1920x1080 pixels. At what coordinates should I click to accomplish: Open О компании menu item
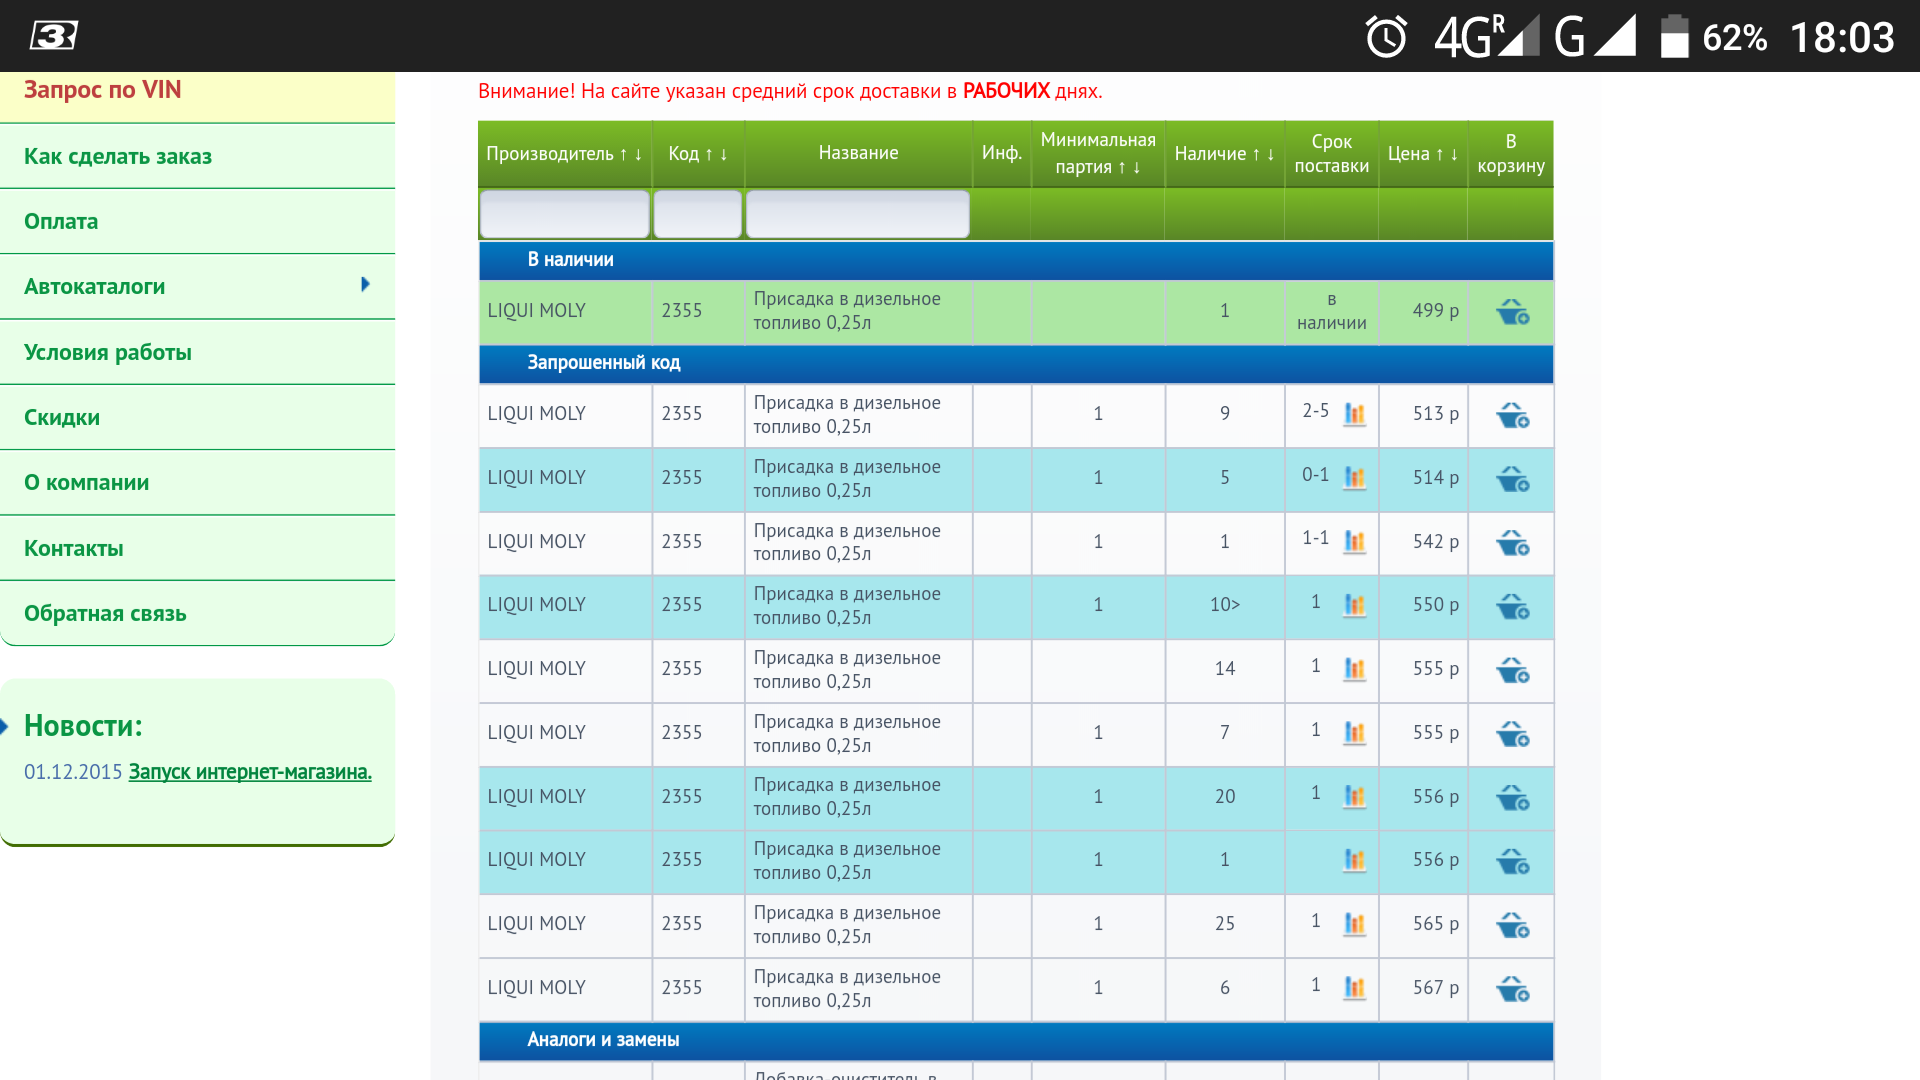tap(198, 482)
